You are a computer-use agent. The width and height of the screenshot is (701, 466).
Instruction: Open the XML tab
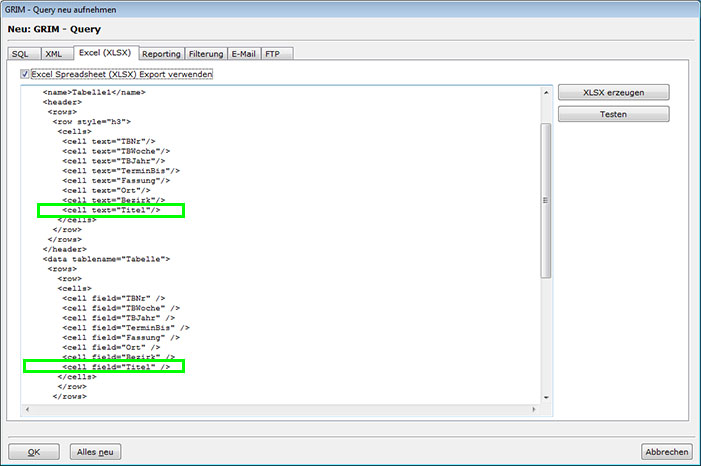[x=55, y=53]
